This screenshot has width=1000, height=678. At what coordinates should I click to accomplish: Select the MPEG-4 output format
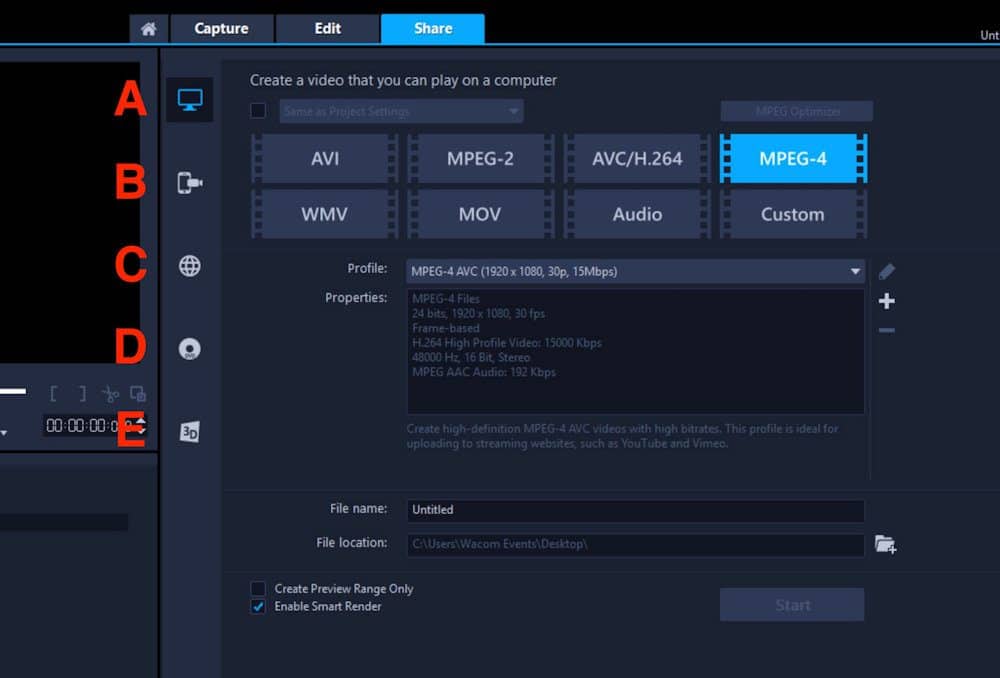[792, 158]
